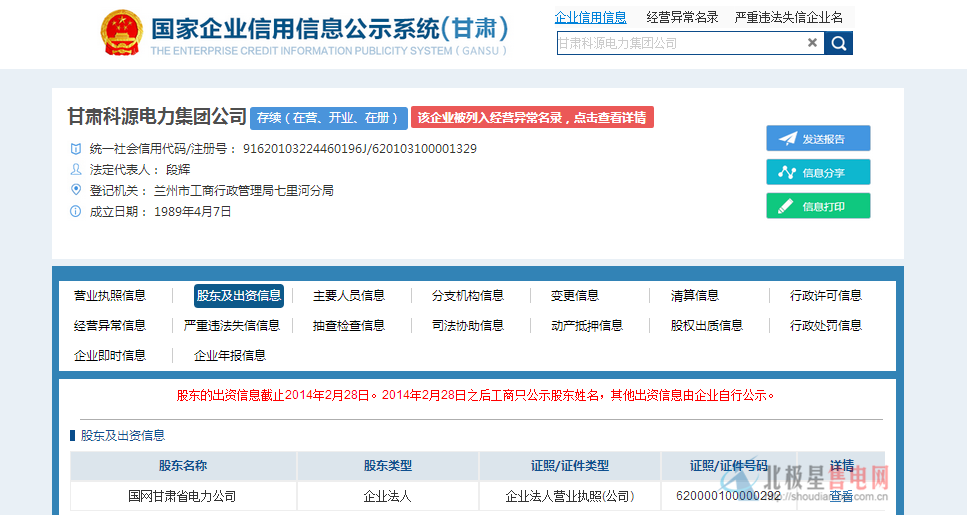The height and width of the screenshot is (515, 967).
Task: Click 发送报告 send report button
Action: coord(818,139)
